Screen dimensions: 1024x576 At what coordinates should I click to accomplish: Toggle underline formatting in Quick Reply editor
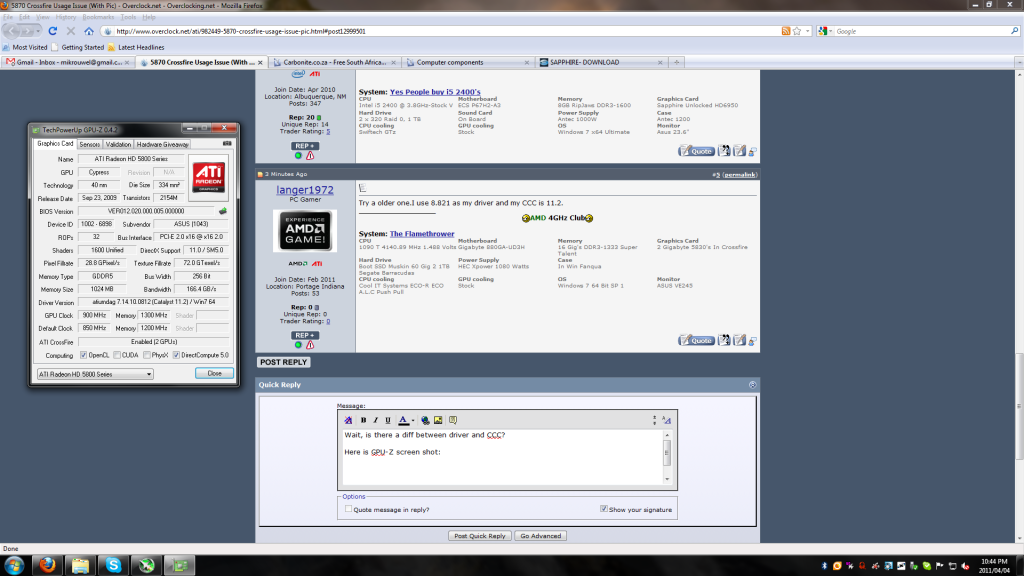coord(387,420)
